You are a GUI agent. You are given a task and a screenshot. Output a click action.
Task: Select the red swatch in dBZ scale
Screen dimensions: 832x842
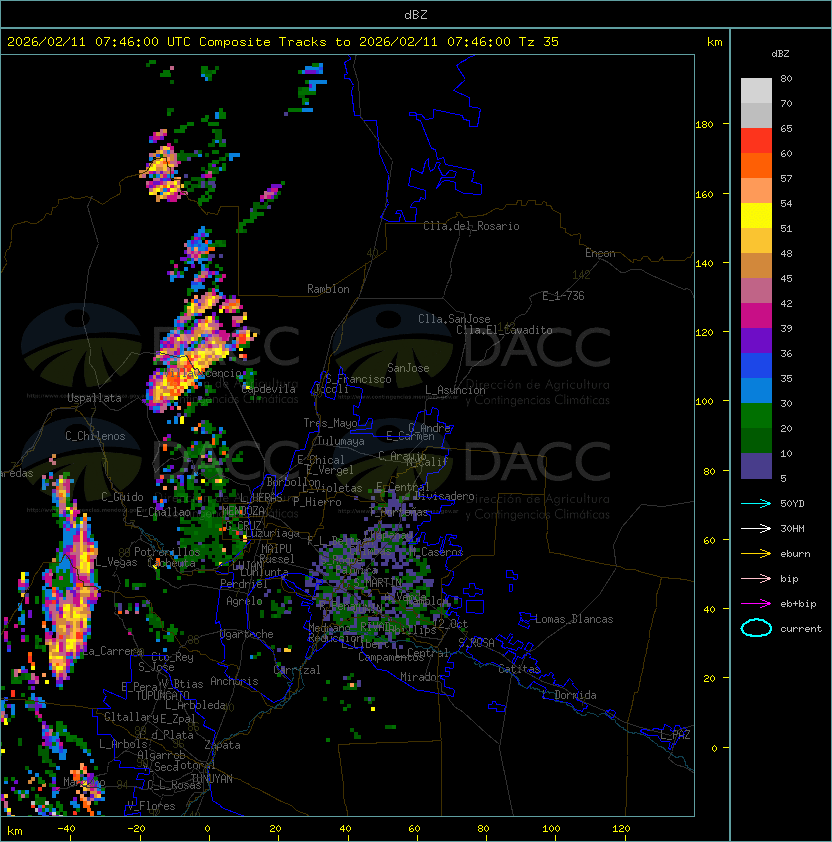point(756,141)
